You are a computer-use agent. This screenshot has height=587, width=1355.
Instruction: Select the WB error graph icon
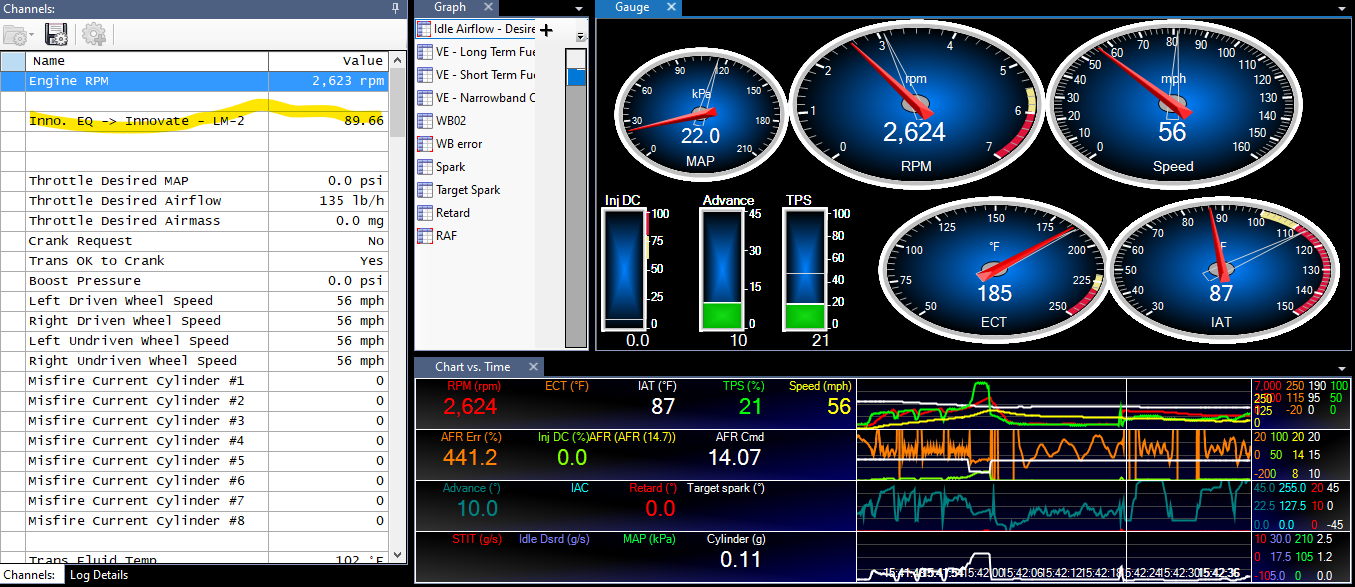point(424,144)
